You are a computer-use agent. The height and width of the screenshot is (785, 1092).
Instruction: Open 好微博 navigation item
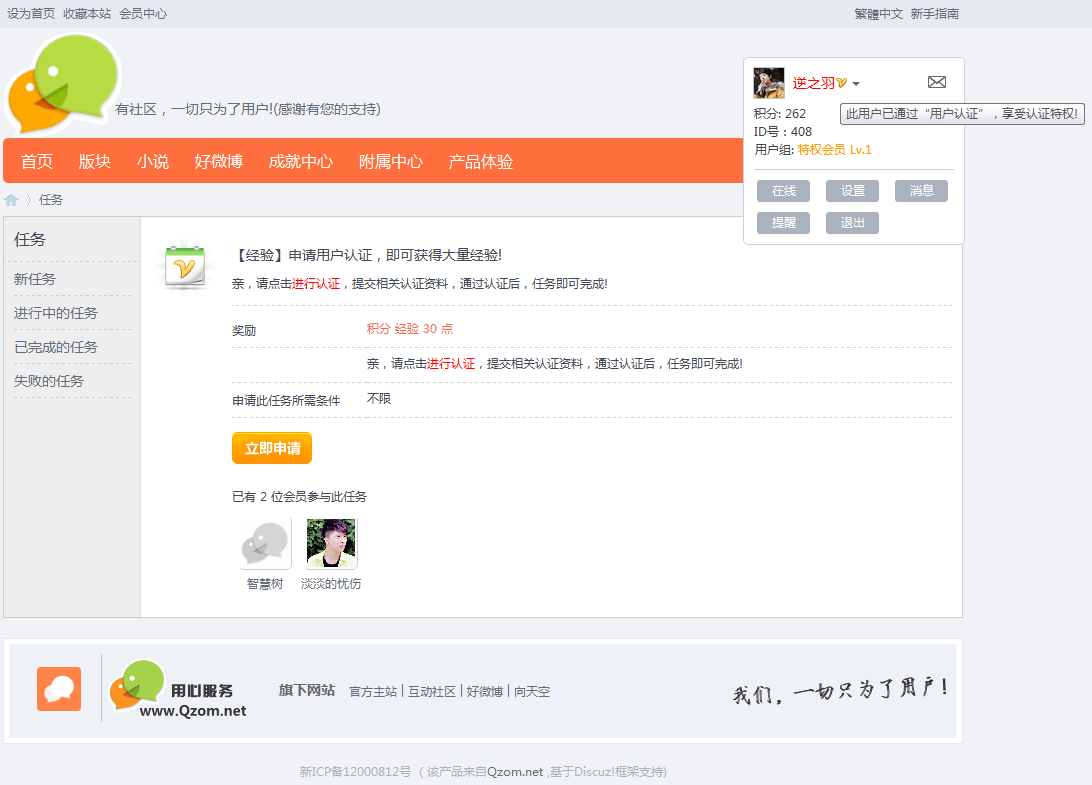click(219, 162)
